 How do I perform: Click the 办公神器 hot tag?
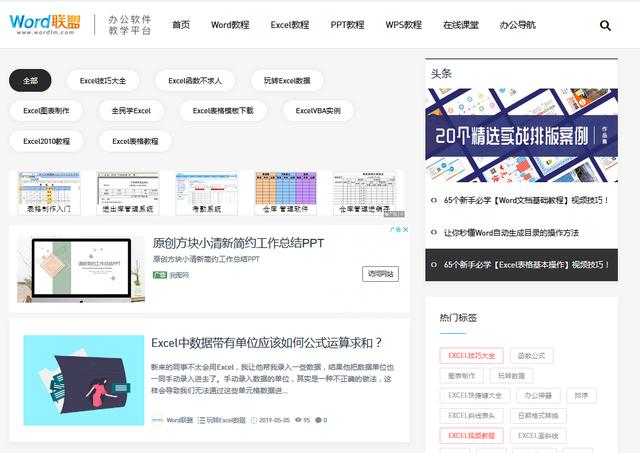538,395
